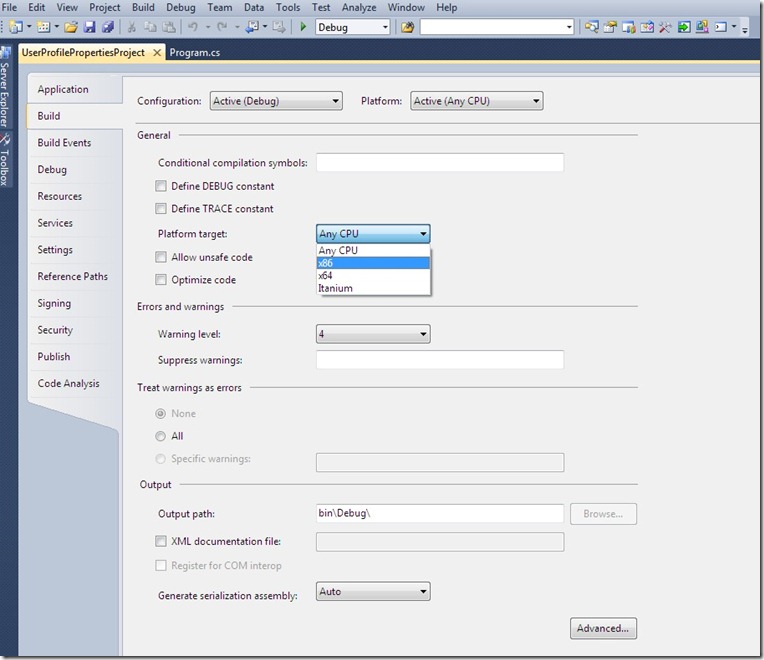The height and width of the screenshot is (660, 764).
Task: Expand the New Project icon arrow
Action: click(29, 27)
